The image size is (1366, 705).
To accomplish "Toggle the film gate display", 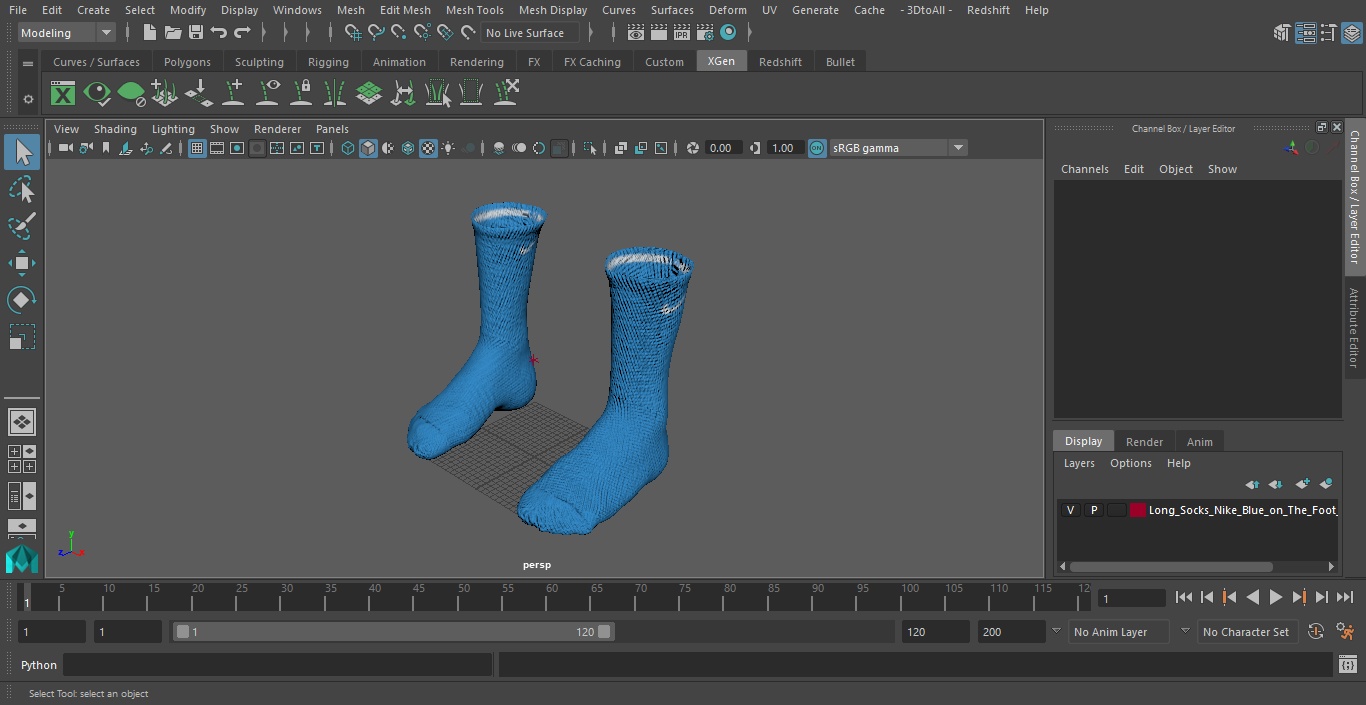I will pos(217,148).
